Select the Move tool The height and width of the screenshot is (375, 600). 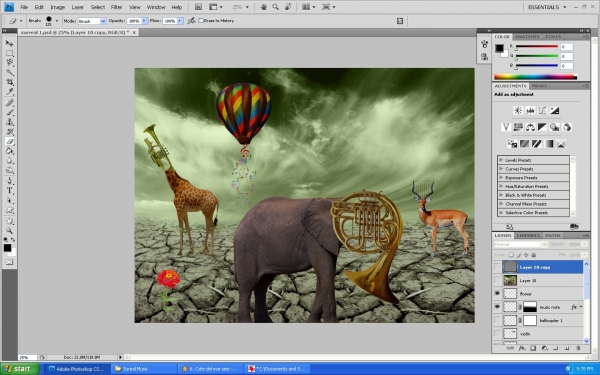9,43
